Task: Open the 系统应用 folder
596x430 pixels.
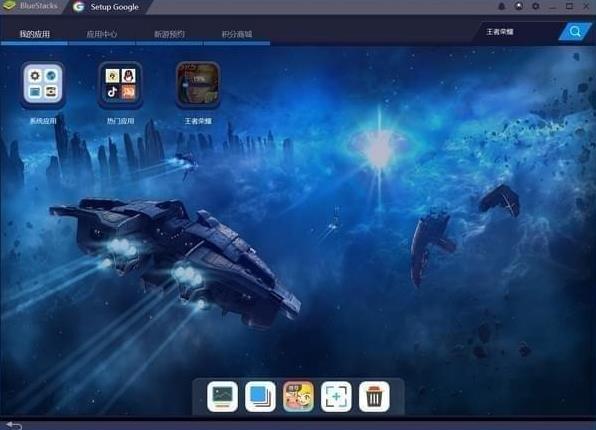Action: pos(43,84)
